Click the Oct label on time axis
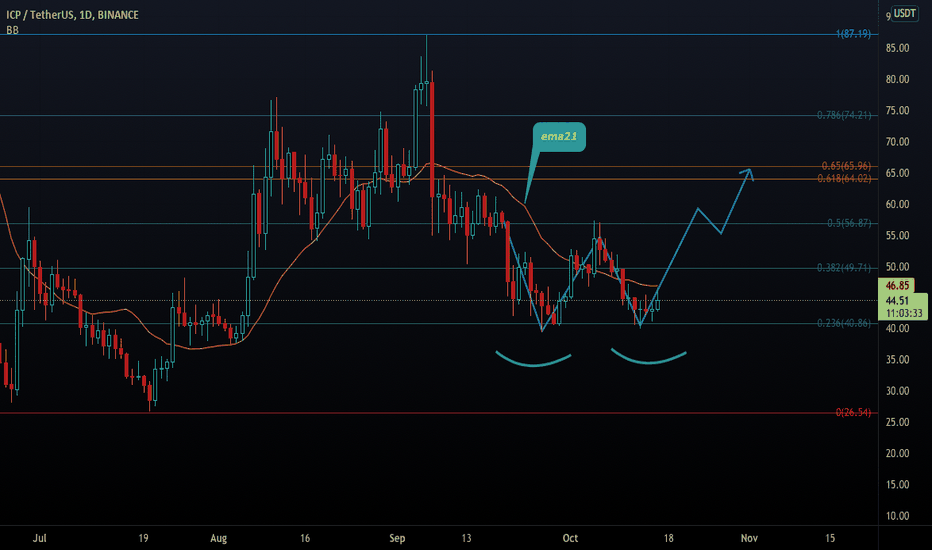This screenshot has height=550, width=932. (570, 538)
